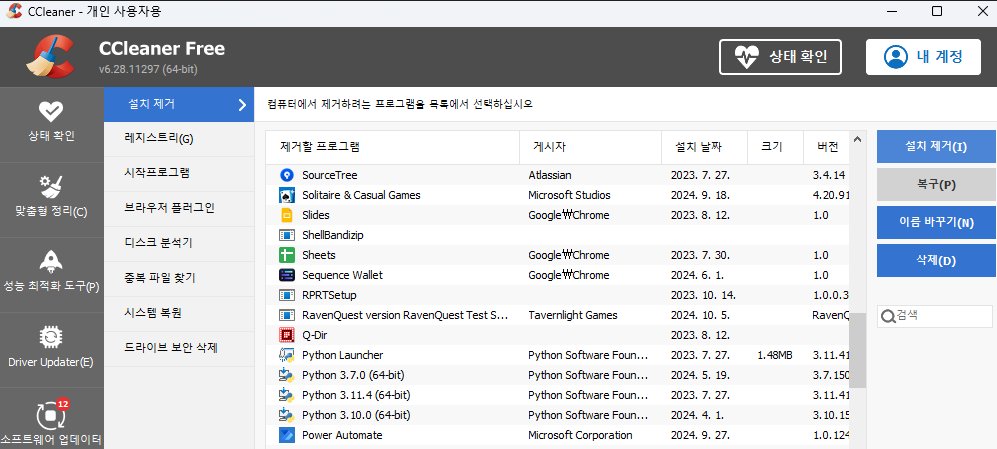The height and width of the screenshot is (449, 997).
Task: Open 맞춤형 정리 custom clean section
Action: [52, 199]
